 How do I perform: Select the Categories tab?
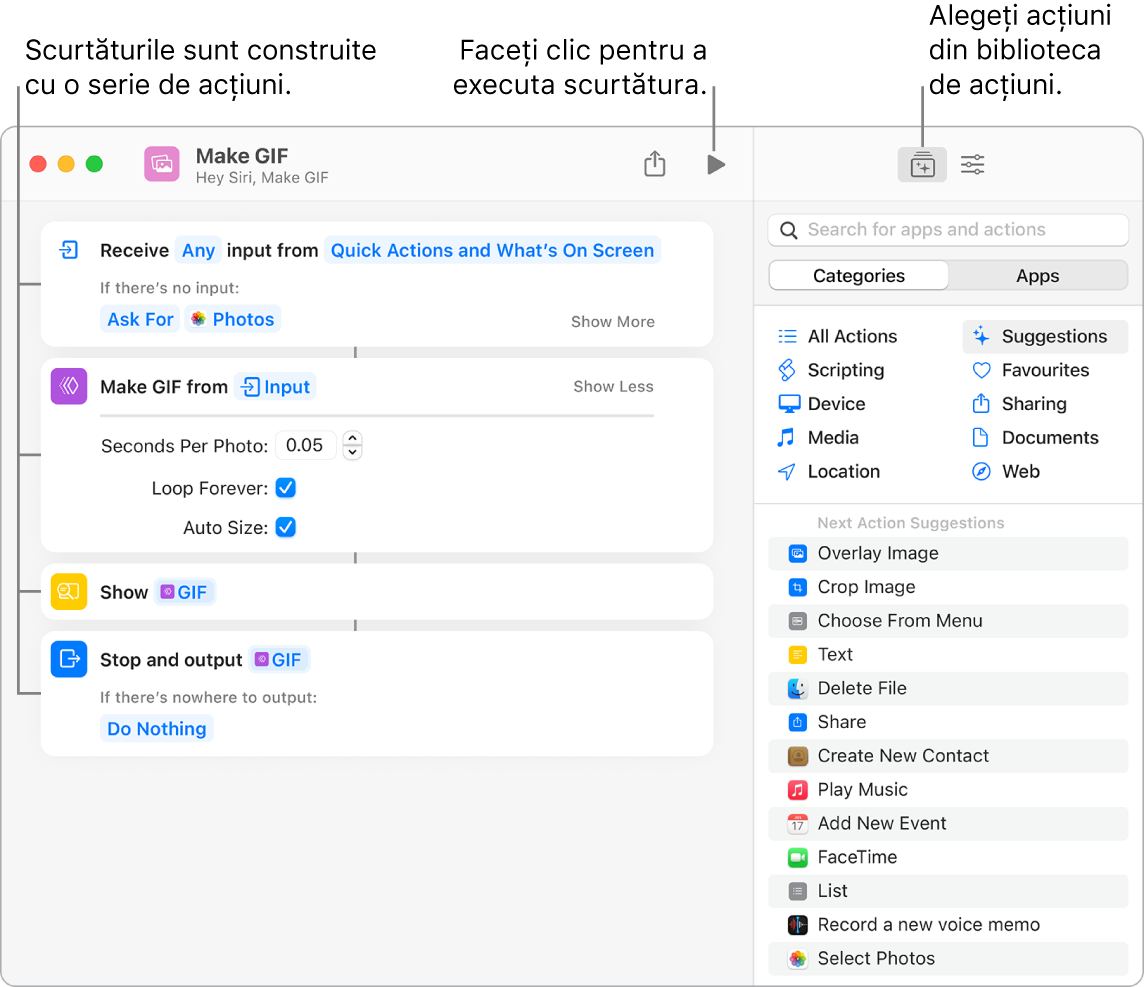[x=858, y=276]
